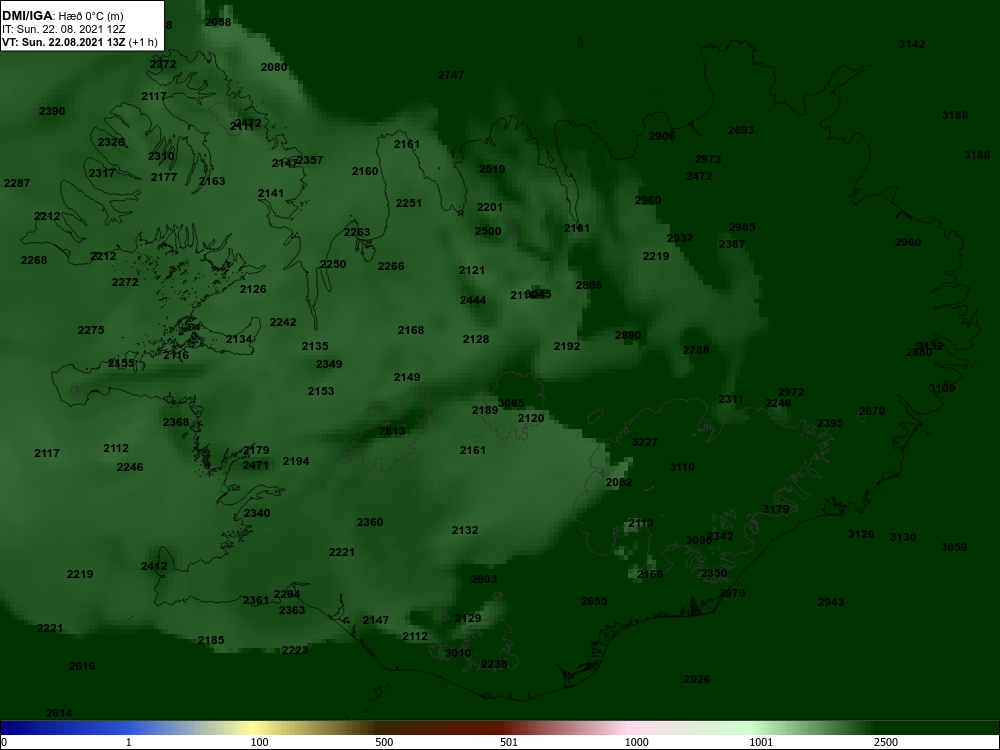Click the map value 2310
Viewport: 1000px width, 750px height.
pos(161,156)
